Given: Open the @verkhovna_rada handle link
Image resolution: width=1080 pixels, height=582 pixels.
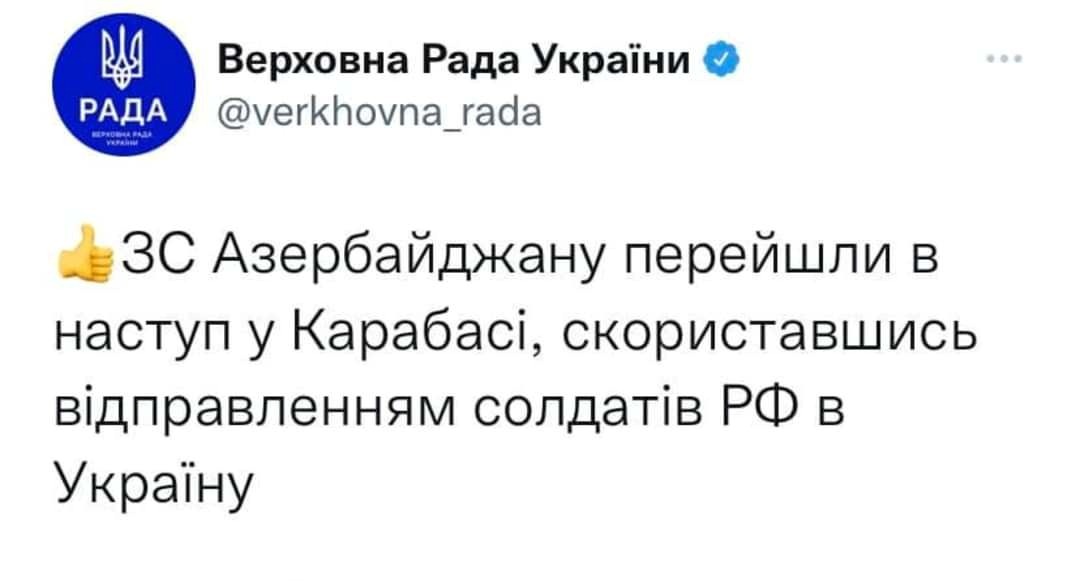Looking at the screenshot, I should click(x=380, y=113).
